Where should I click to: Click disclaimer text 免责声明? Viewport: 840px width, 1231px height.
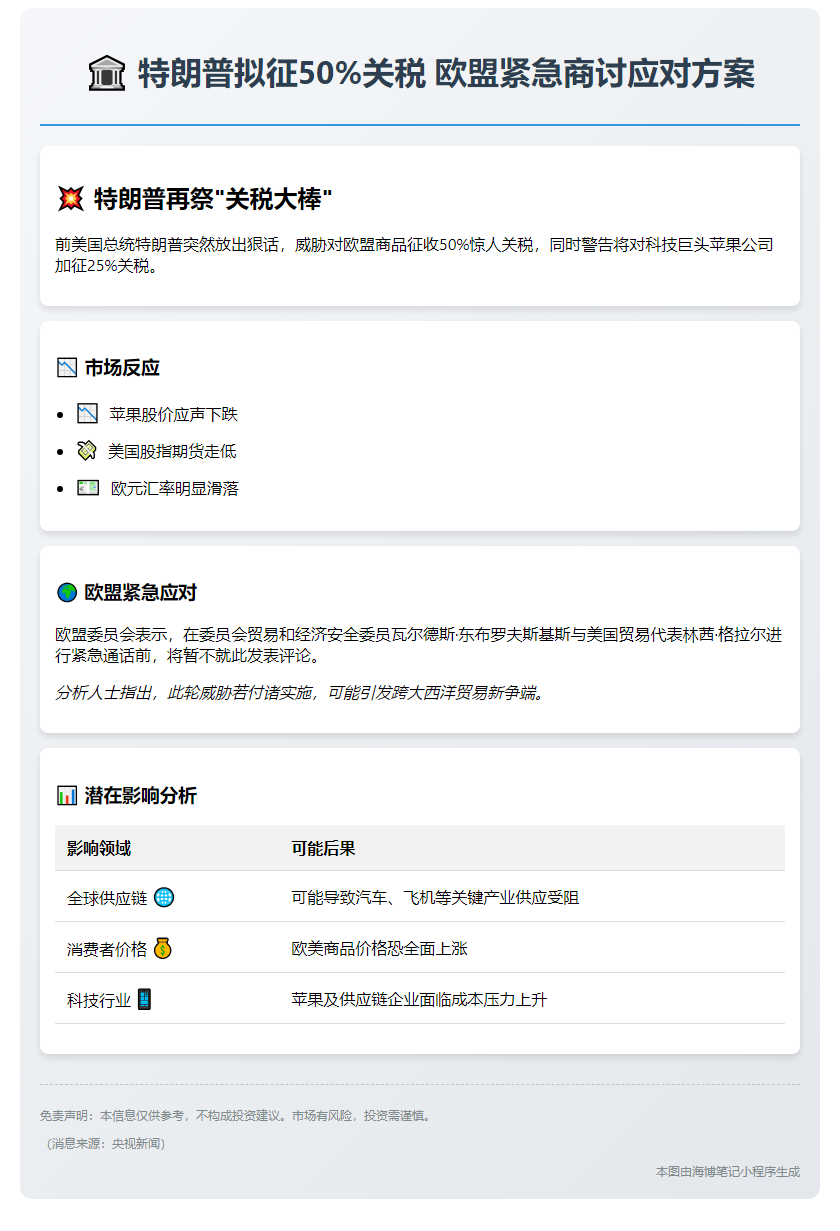pos(236,1115)
